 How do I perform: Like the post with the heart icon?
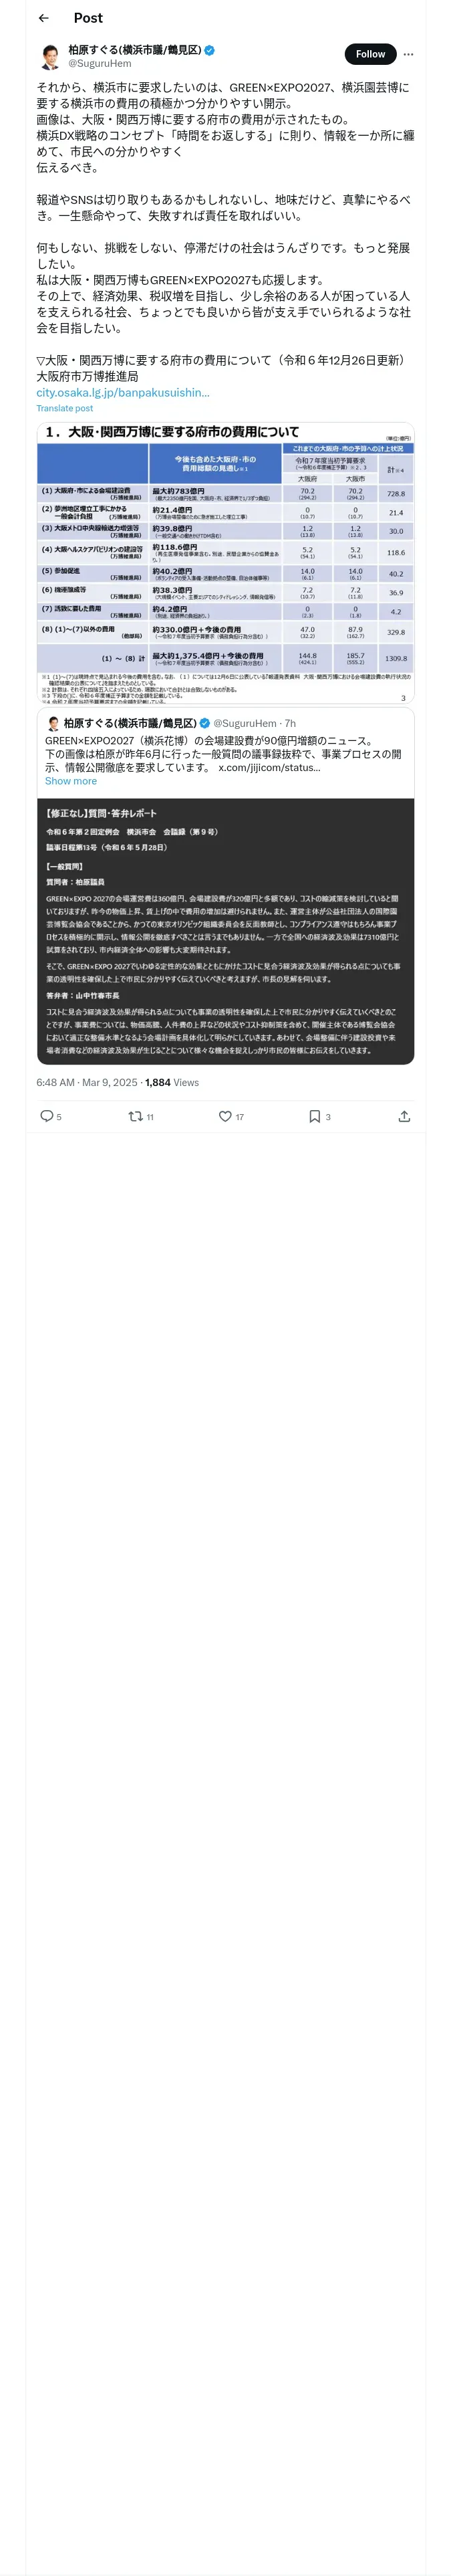(225, 1116)
